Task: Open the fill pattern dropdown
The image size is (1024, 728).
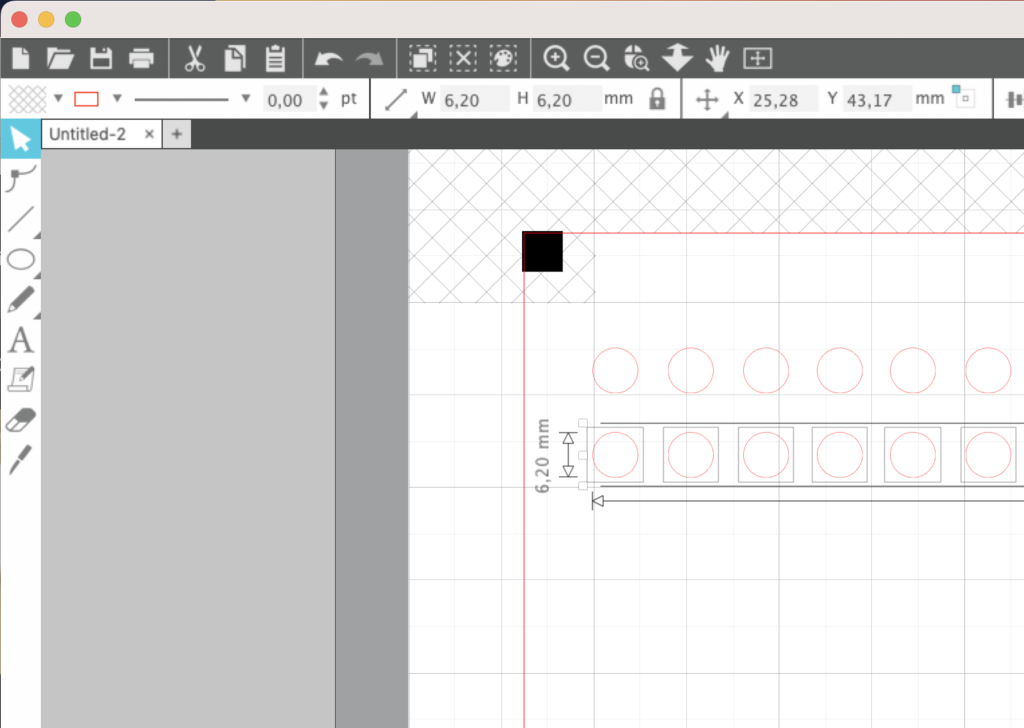Action: coord(58,99)
